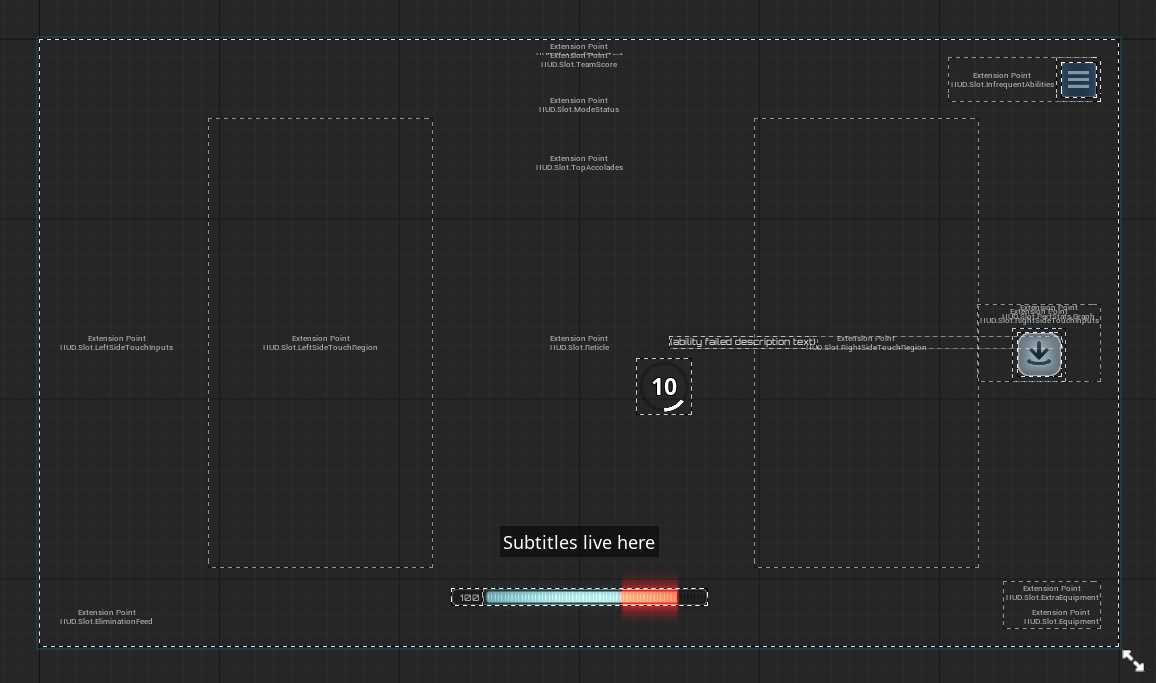Click the hamburger menu icon
This screenshot has width=1156, height=683.
(1078, 79)
